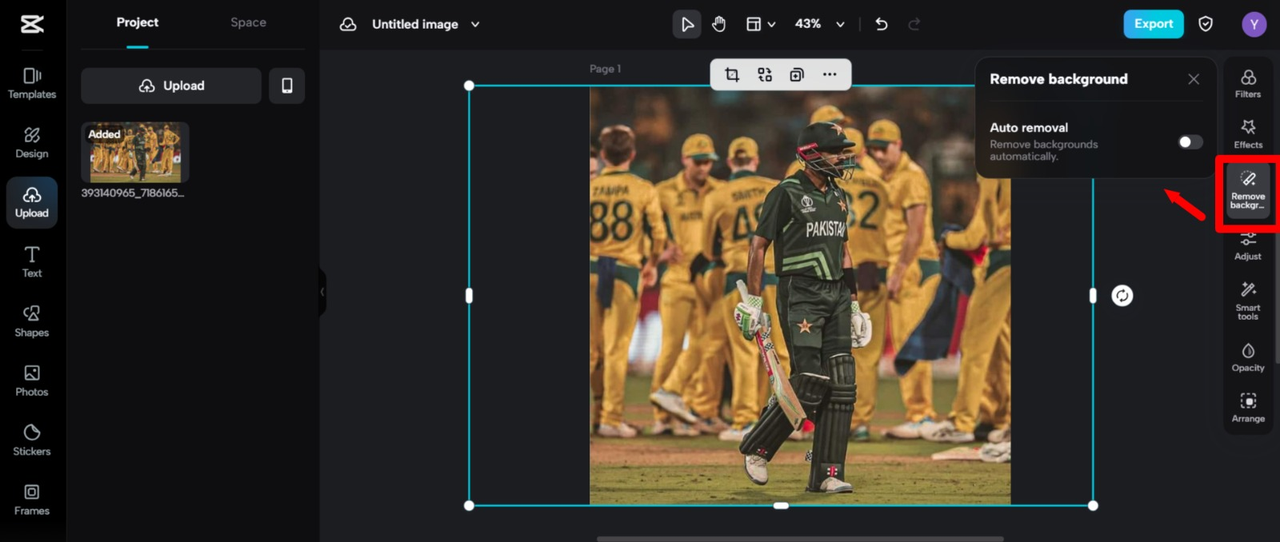The image size is (1280, 542).
Task: Undo the last action
Action: point(881,24)
